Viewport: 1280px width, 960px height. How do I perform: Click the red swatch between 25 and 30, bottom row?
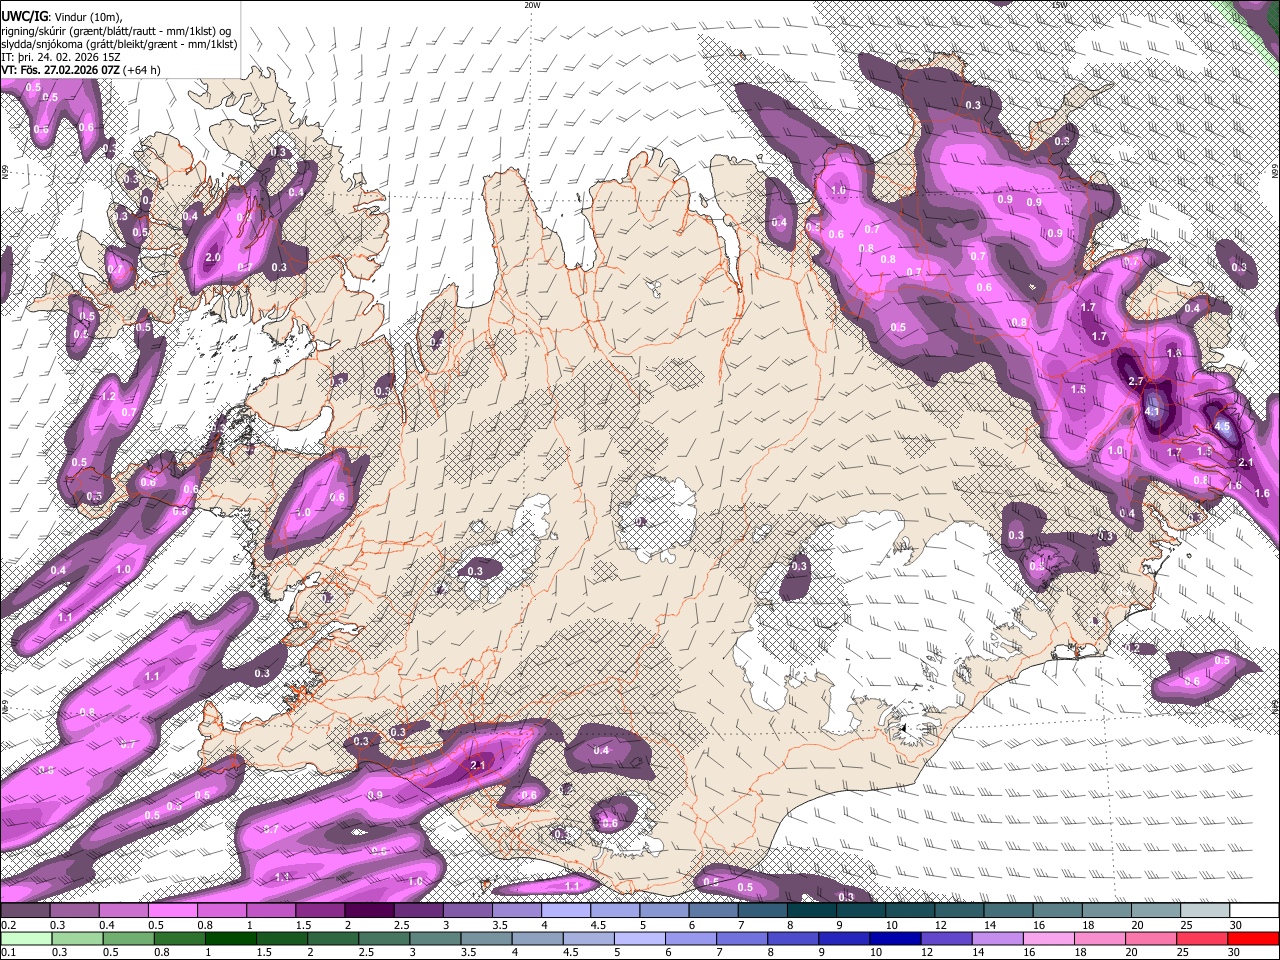click(x=1205, y=939)
